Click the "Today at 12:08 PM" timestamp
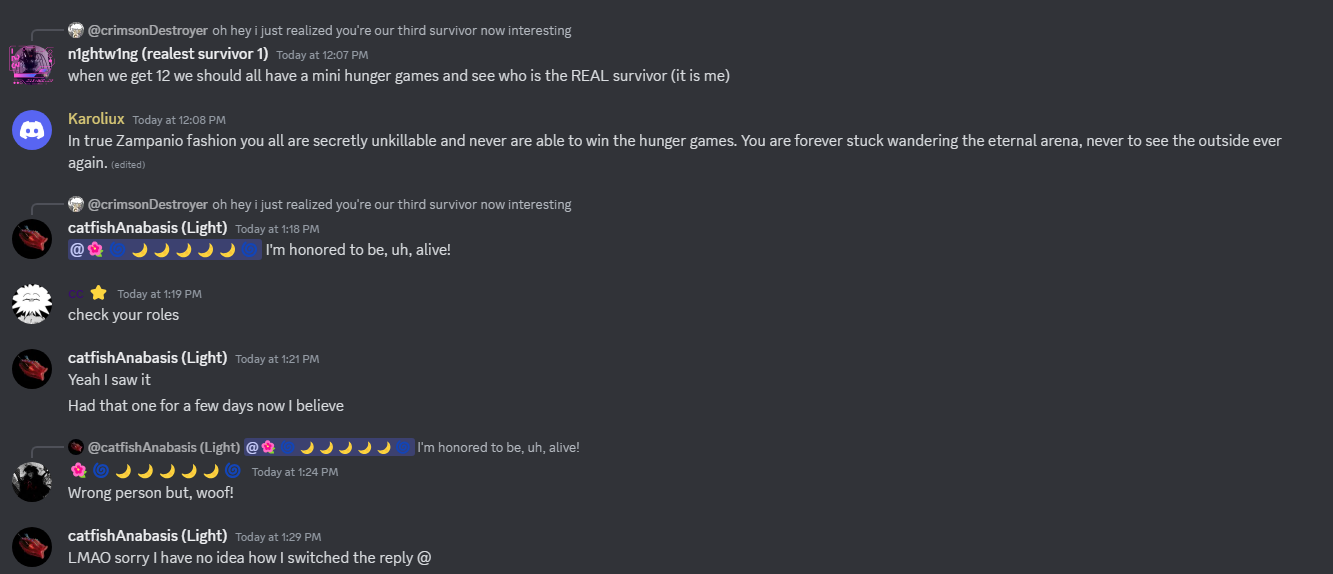 (179, 120)
